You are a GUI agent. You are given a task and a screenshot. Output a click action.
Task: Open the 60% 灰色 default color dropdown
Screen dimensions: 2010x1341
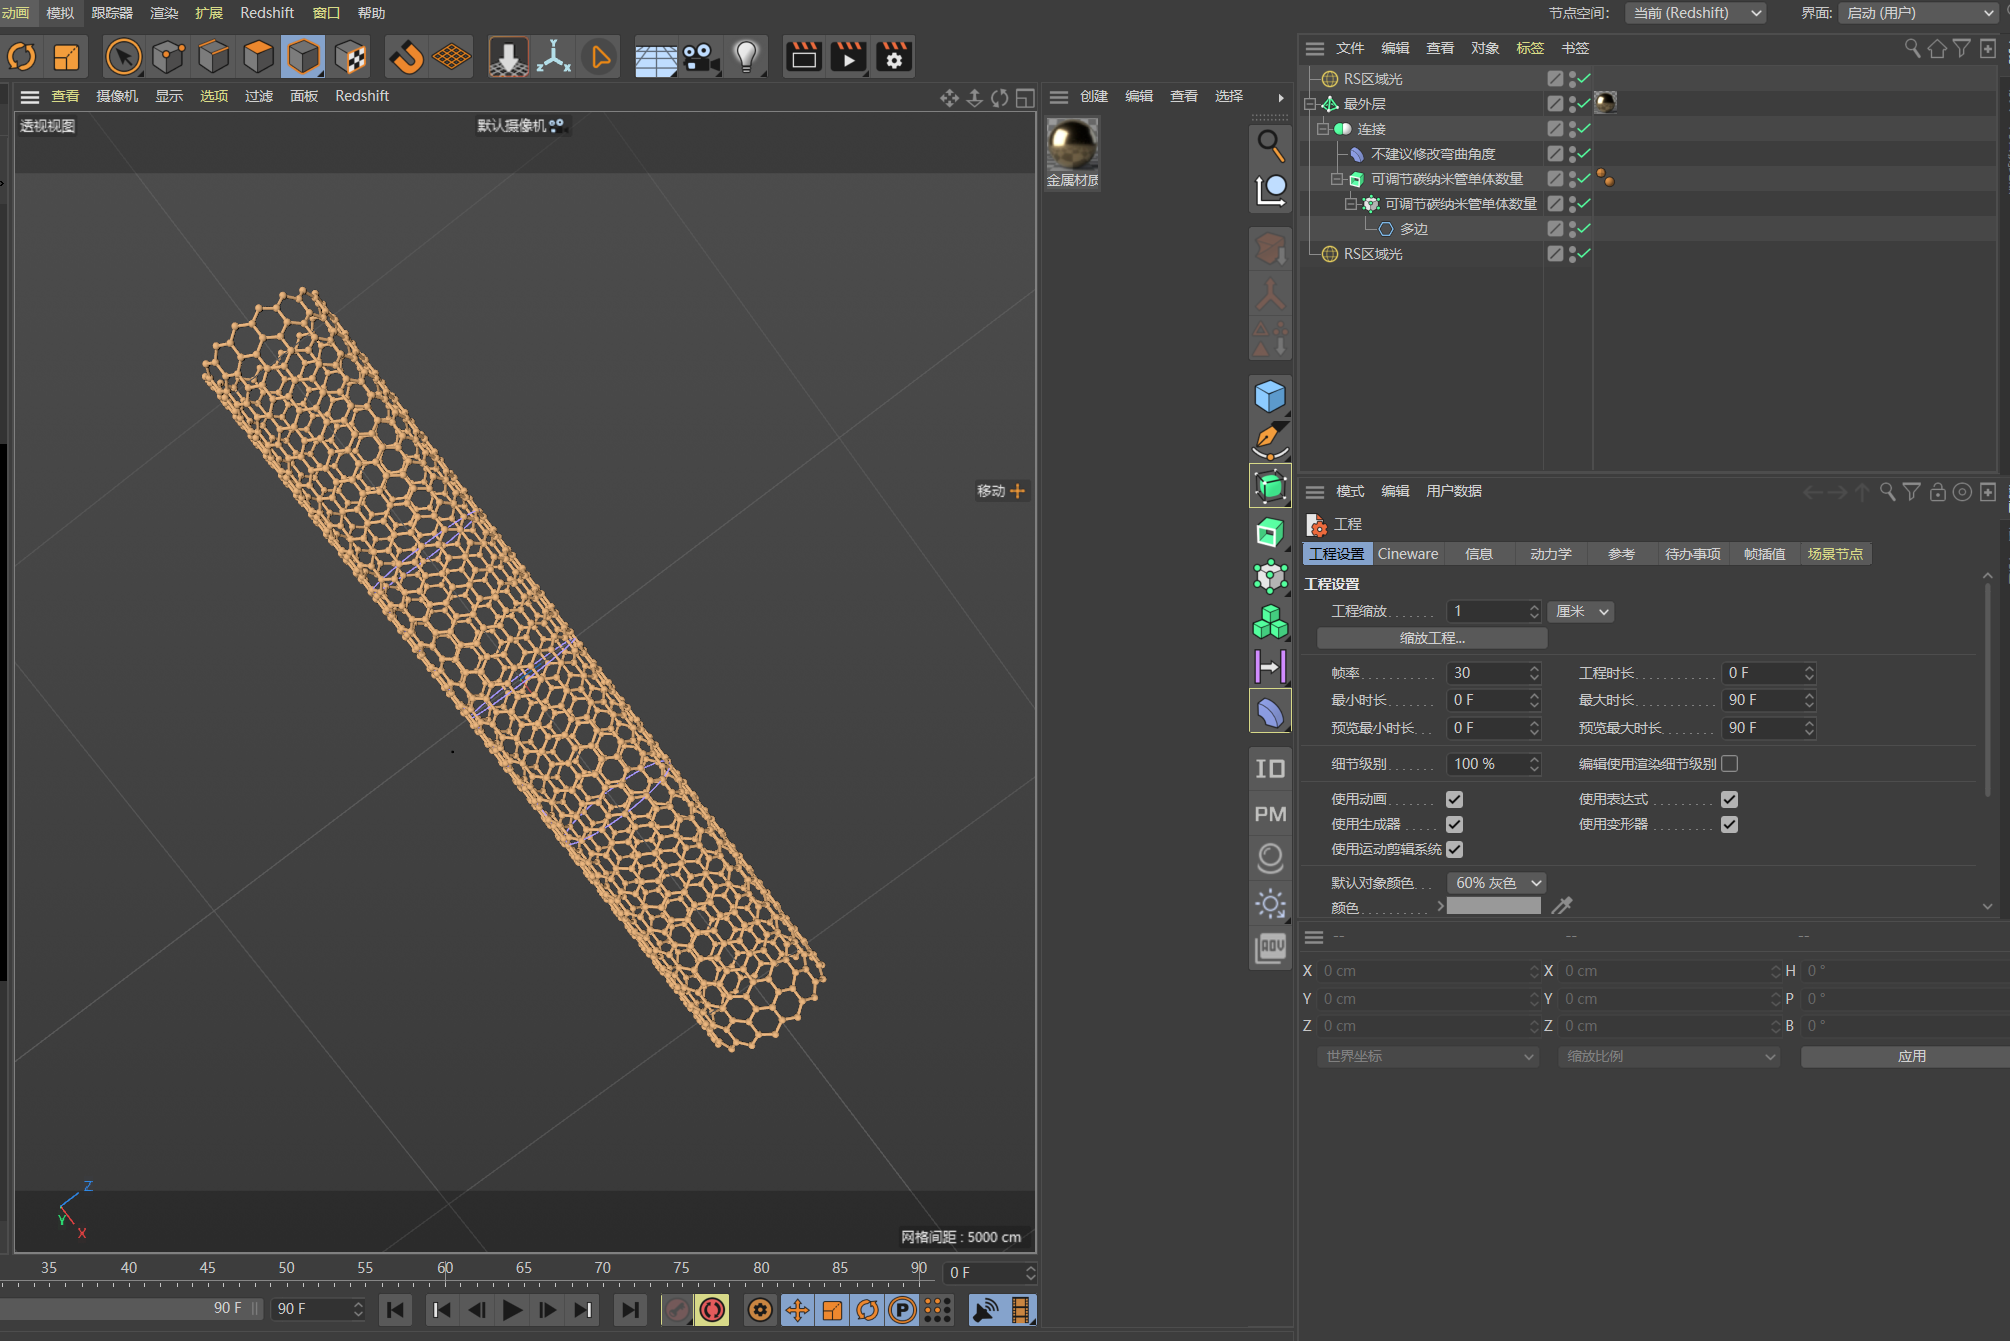[1497, 883]
